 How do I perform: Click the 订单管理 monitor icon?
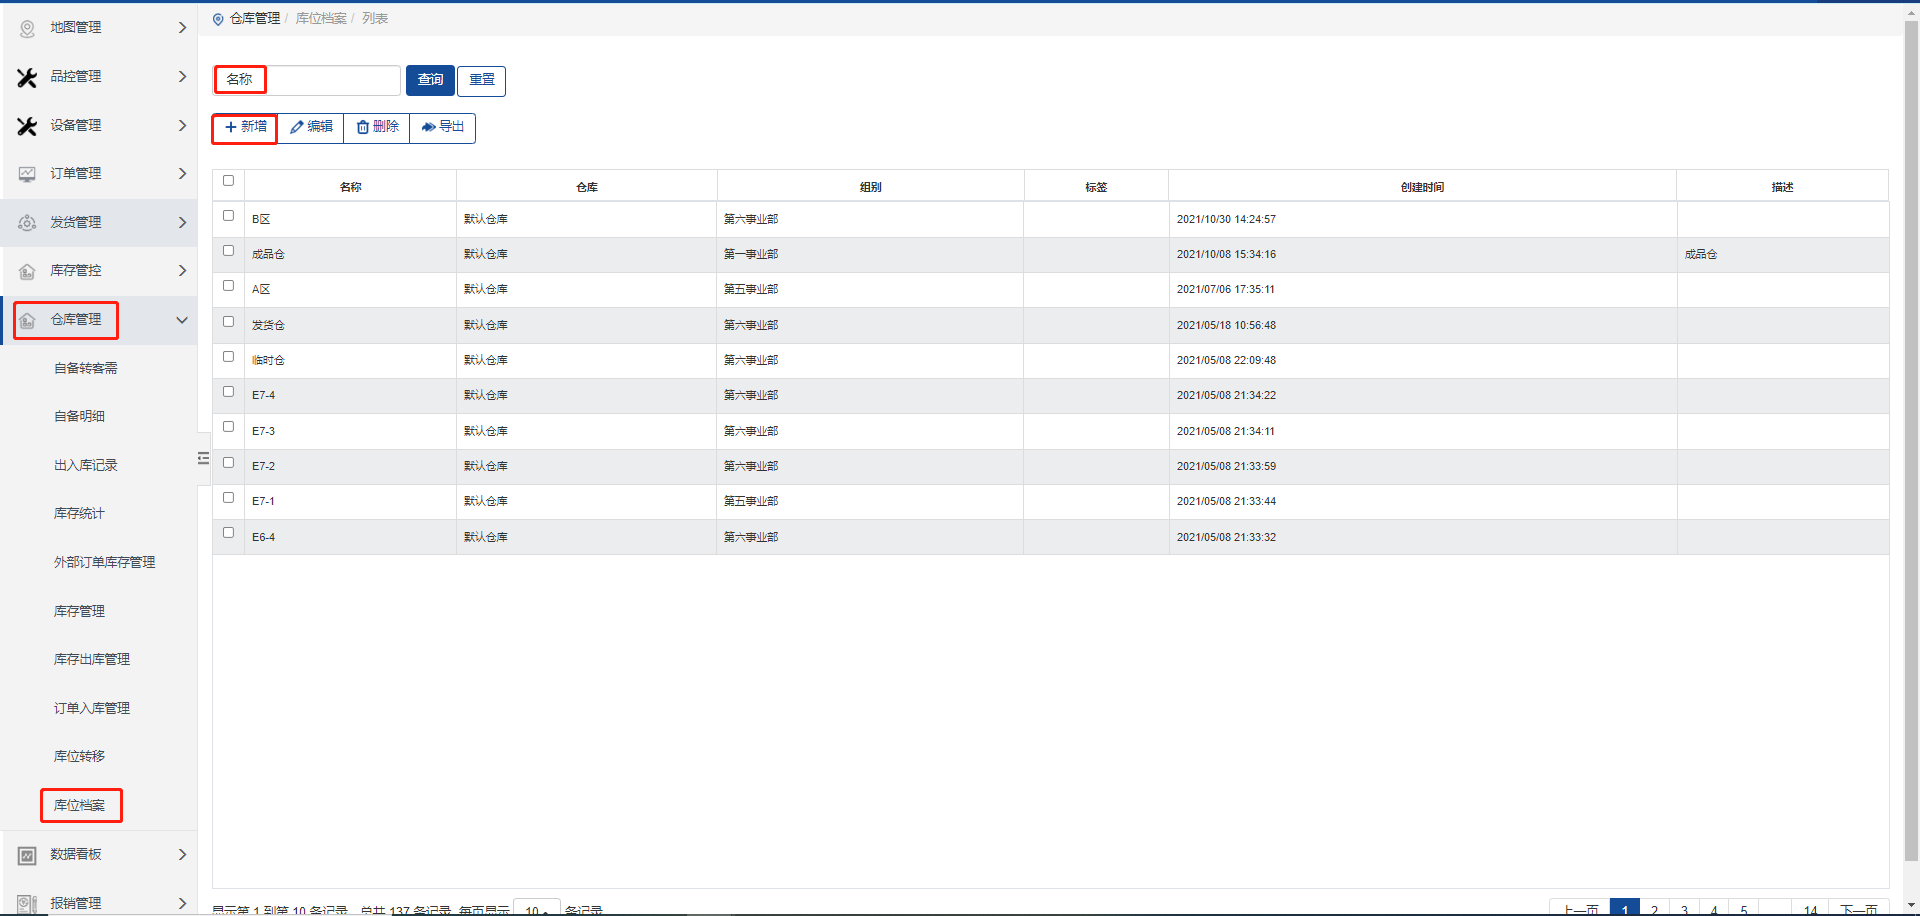coord(27,174)
